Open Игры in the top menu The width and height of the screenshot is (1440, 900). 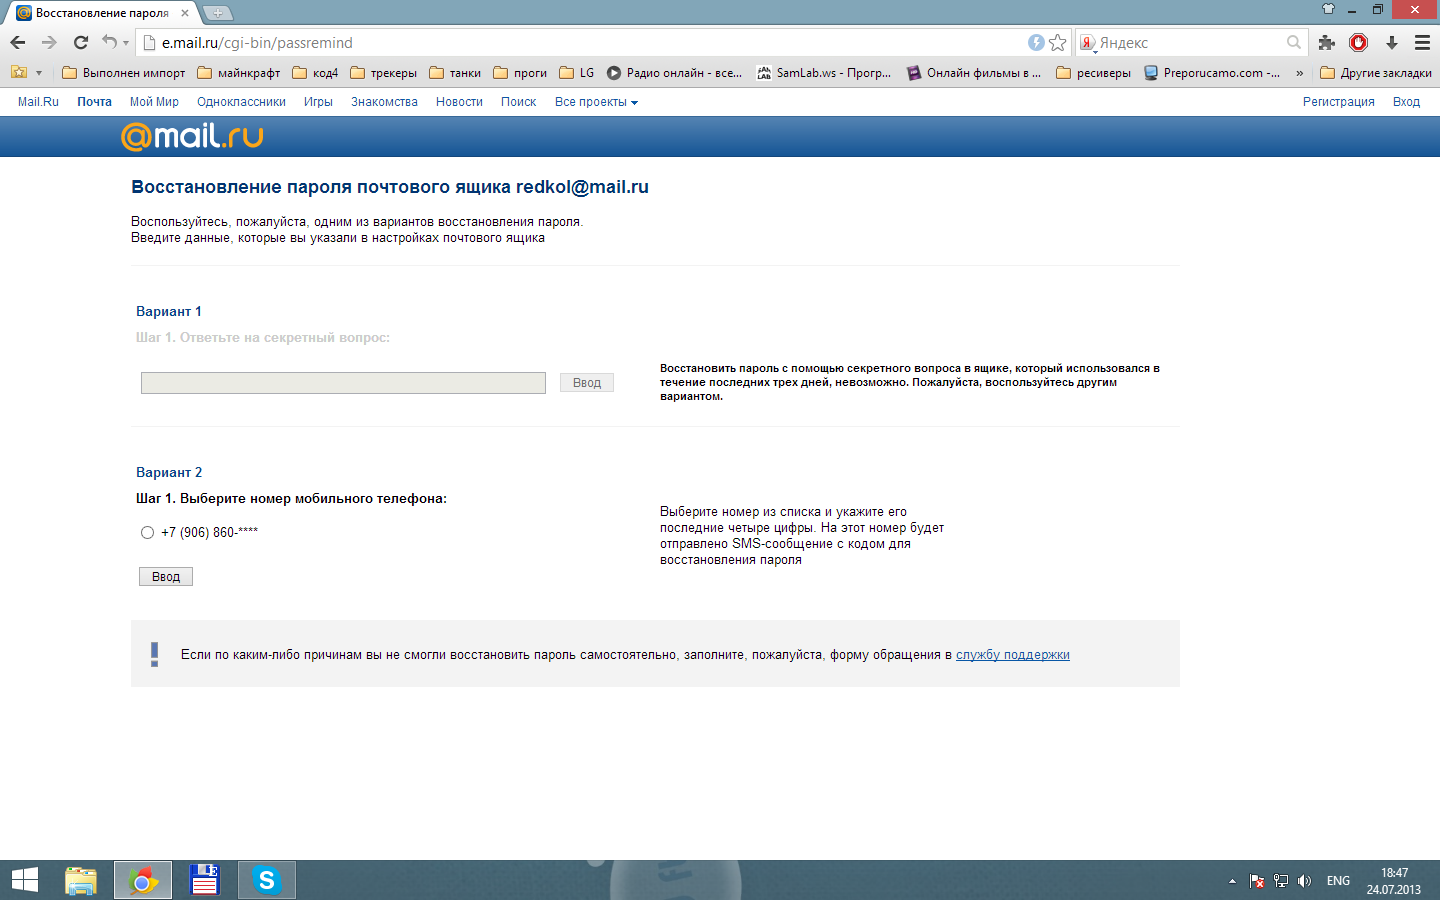coord(318,102)
